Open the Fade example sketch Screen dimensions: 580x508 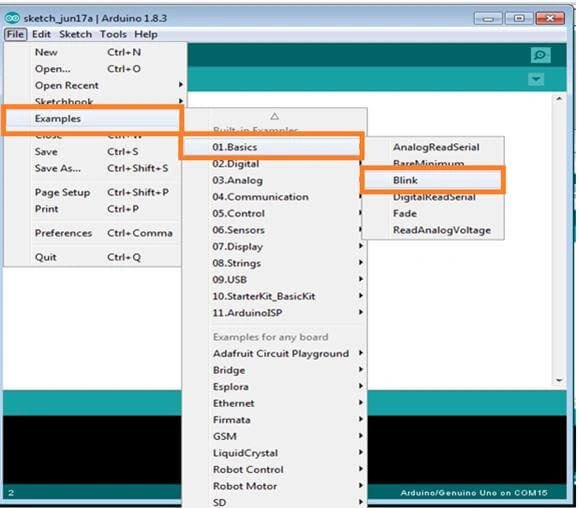(433, 213)
